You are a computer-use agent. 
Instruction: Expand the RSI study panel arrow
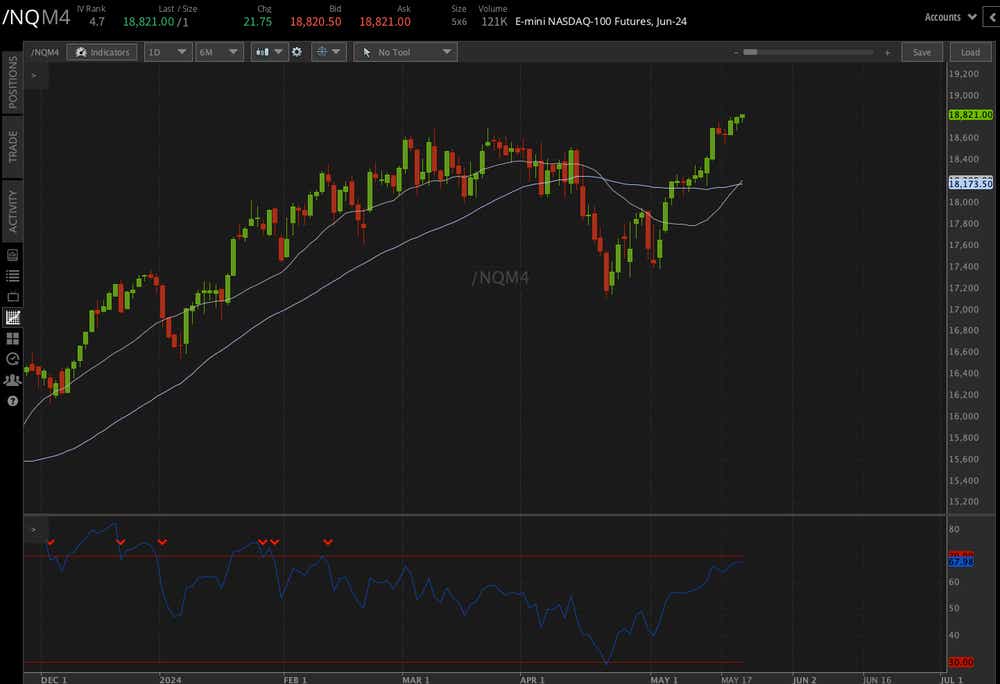(x=34, y=530)
